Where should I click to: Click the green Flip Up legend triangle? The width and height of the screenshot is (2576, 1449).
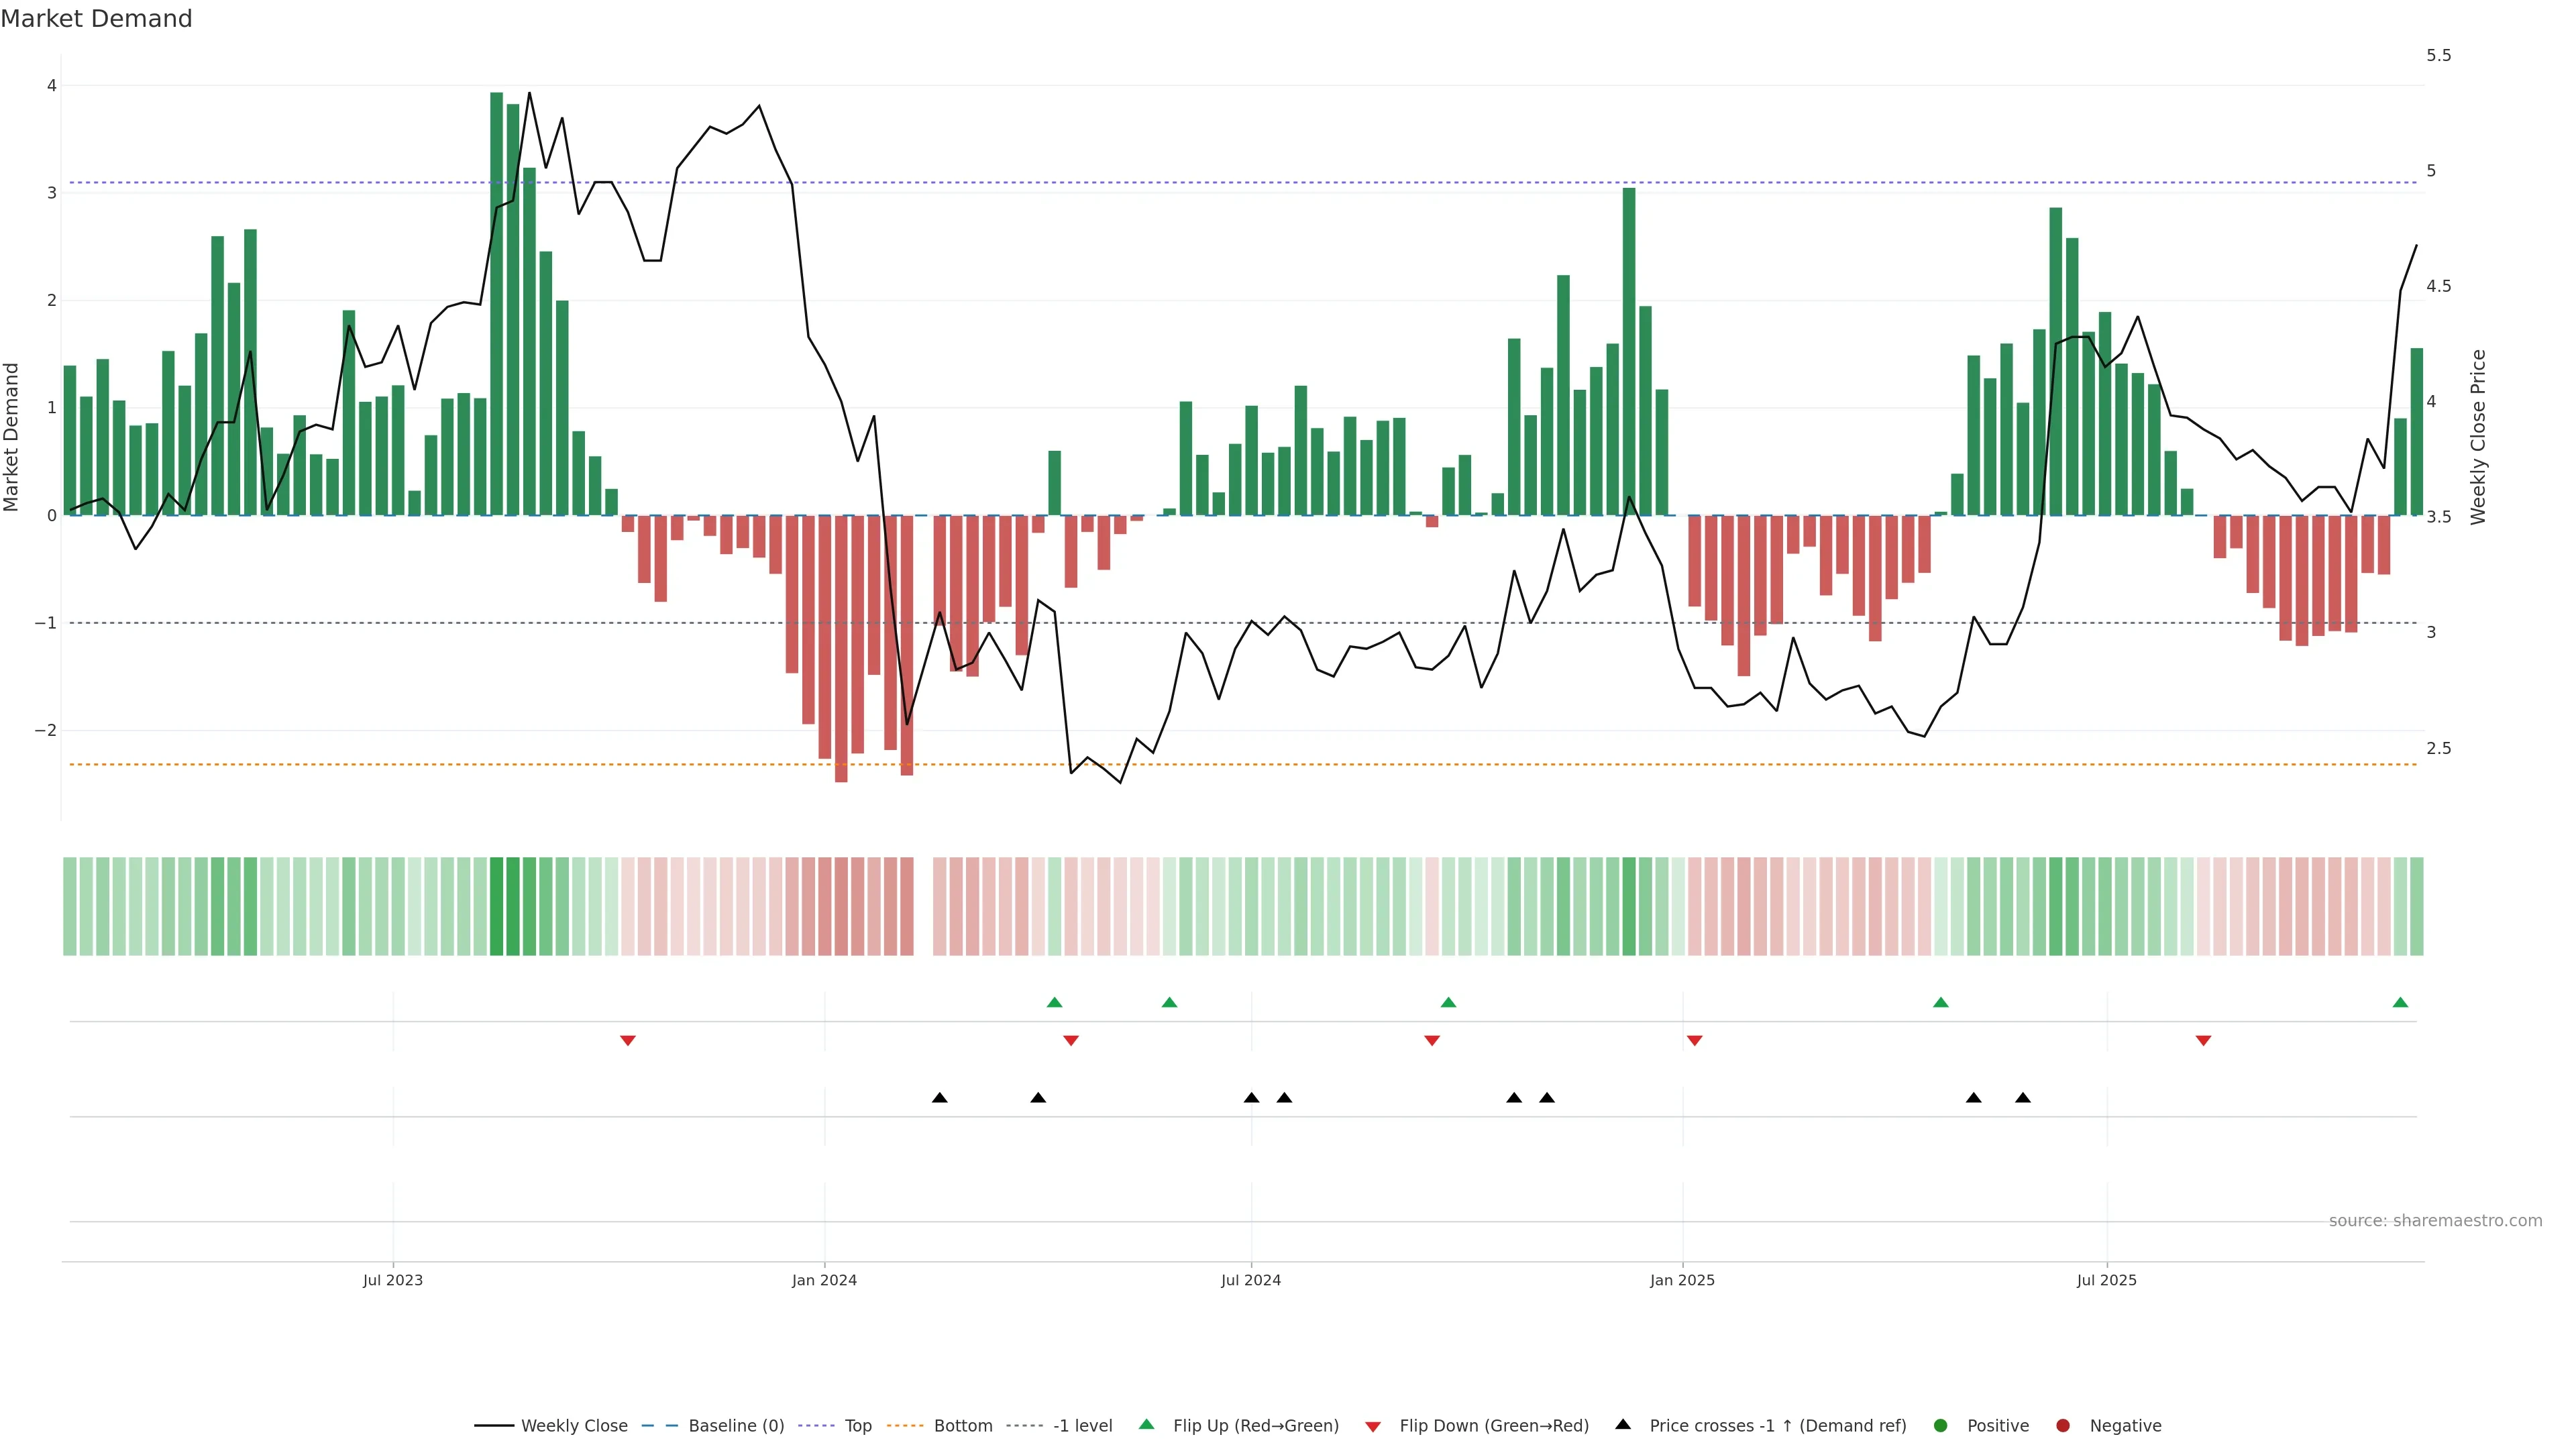1147,1425
